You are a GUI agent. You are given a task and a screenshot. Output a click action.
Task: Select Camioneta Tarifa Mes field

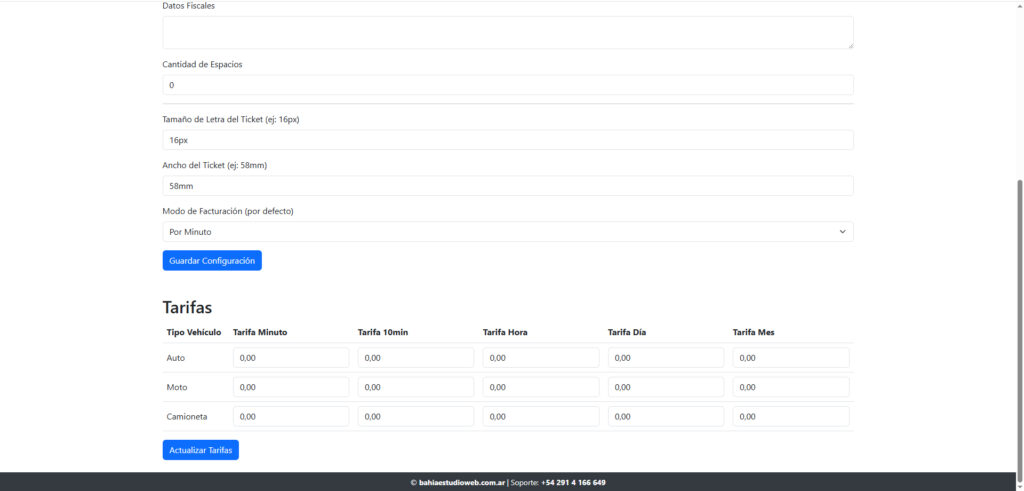tap(790, 416)
